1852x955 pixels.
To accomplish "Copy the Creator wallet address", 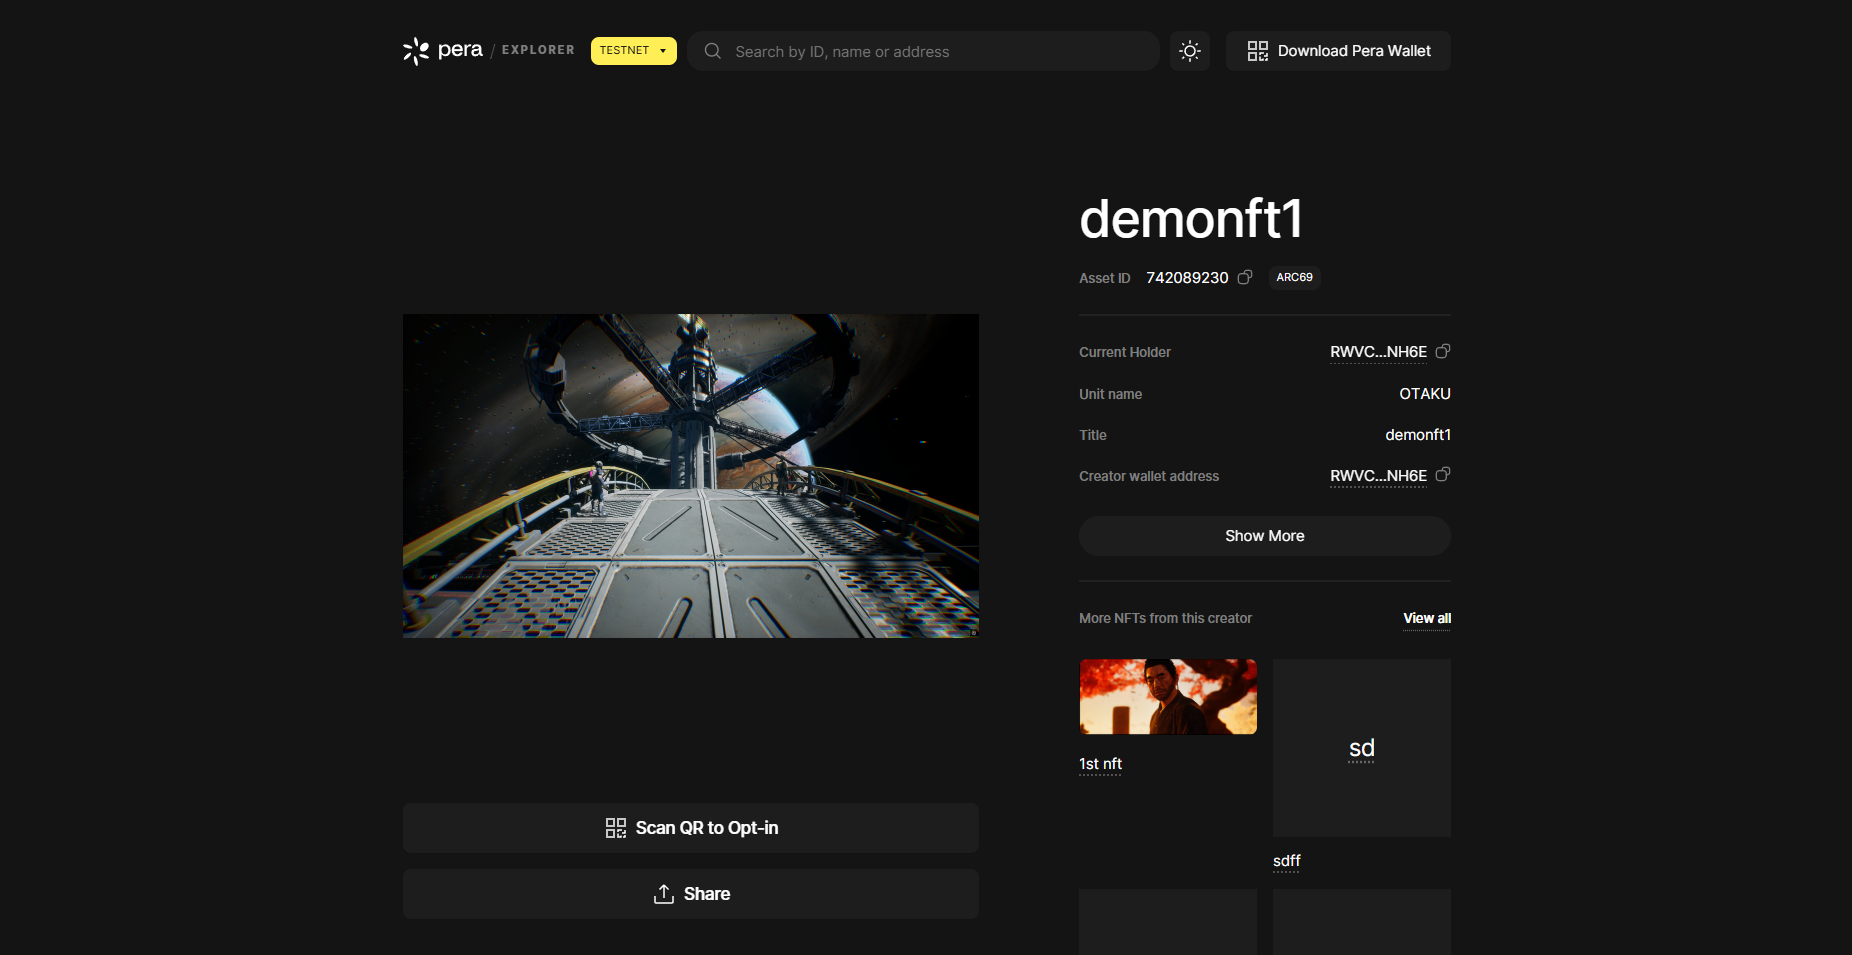I will (x=1443, y=475).
